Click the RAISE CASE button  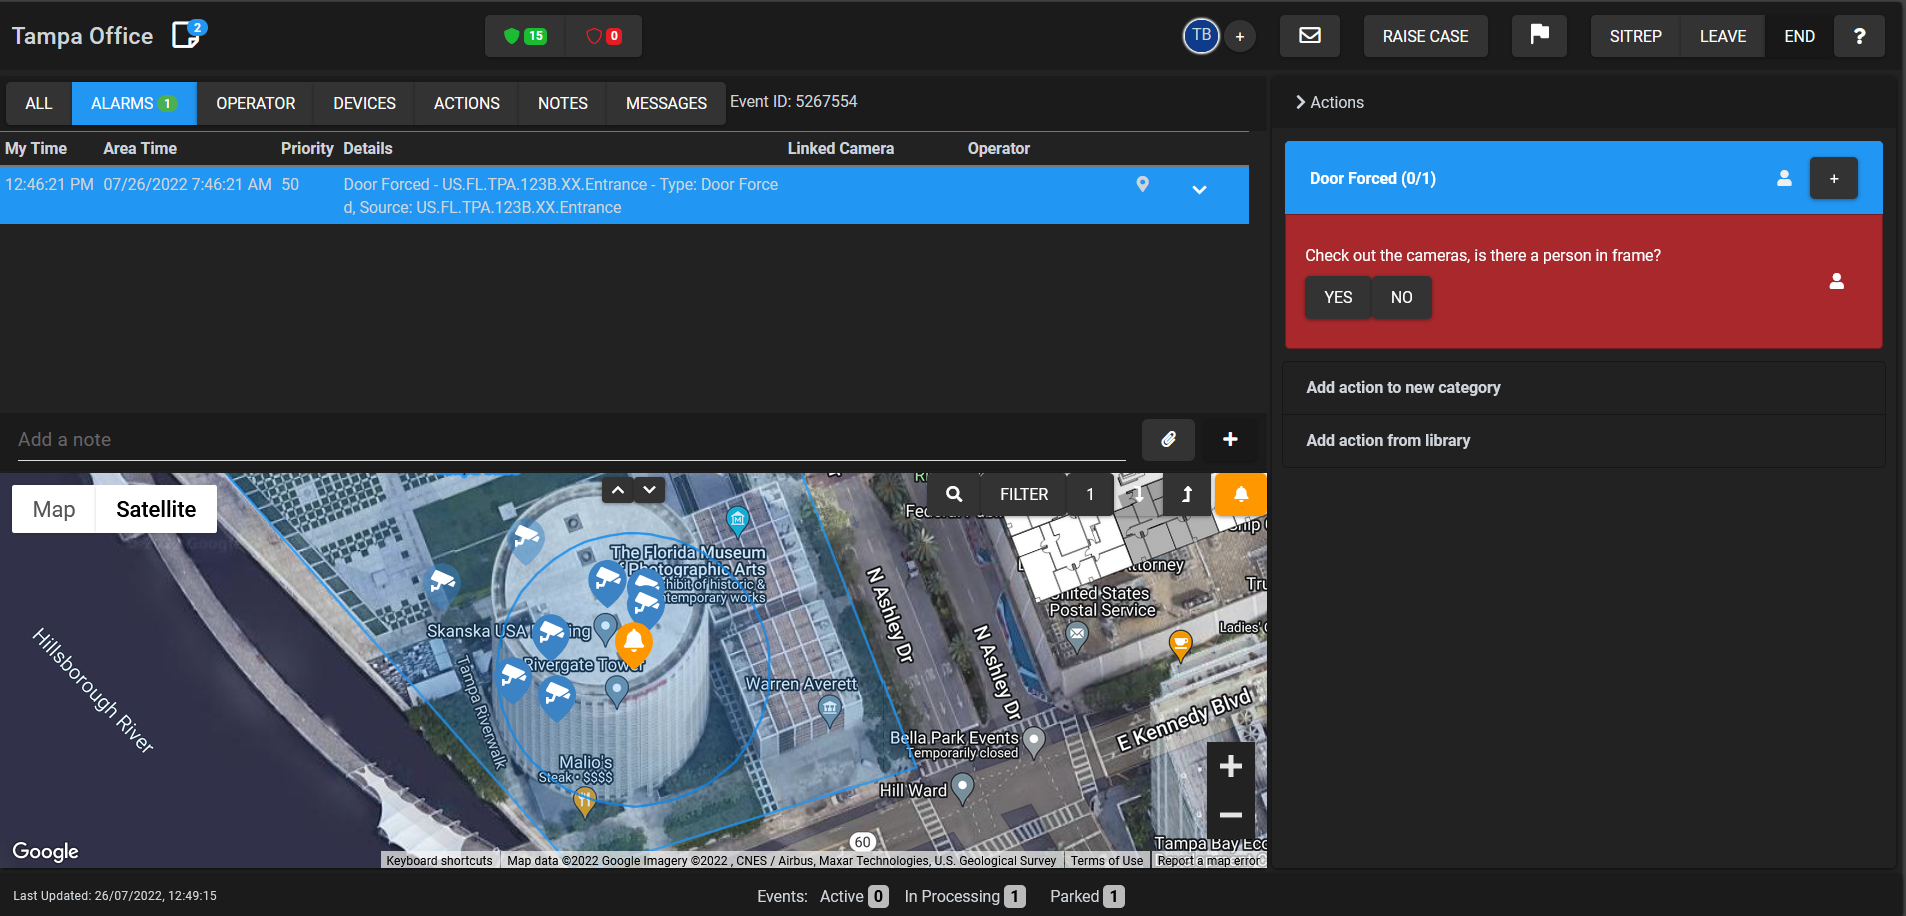[1425, 36]
